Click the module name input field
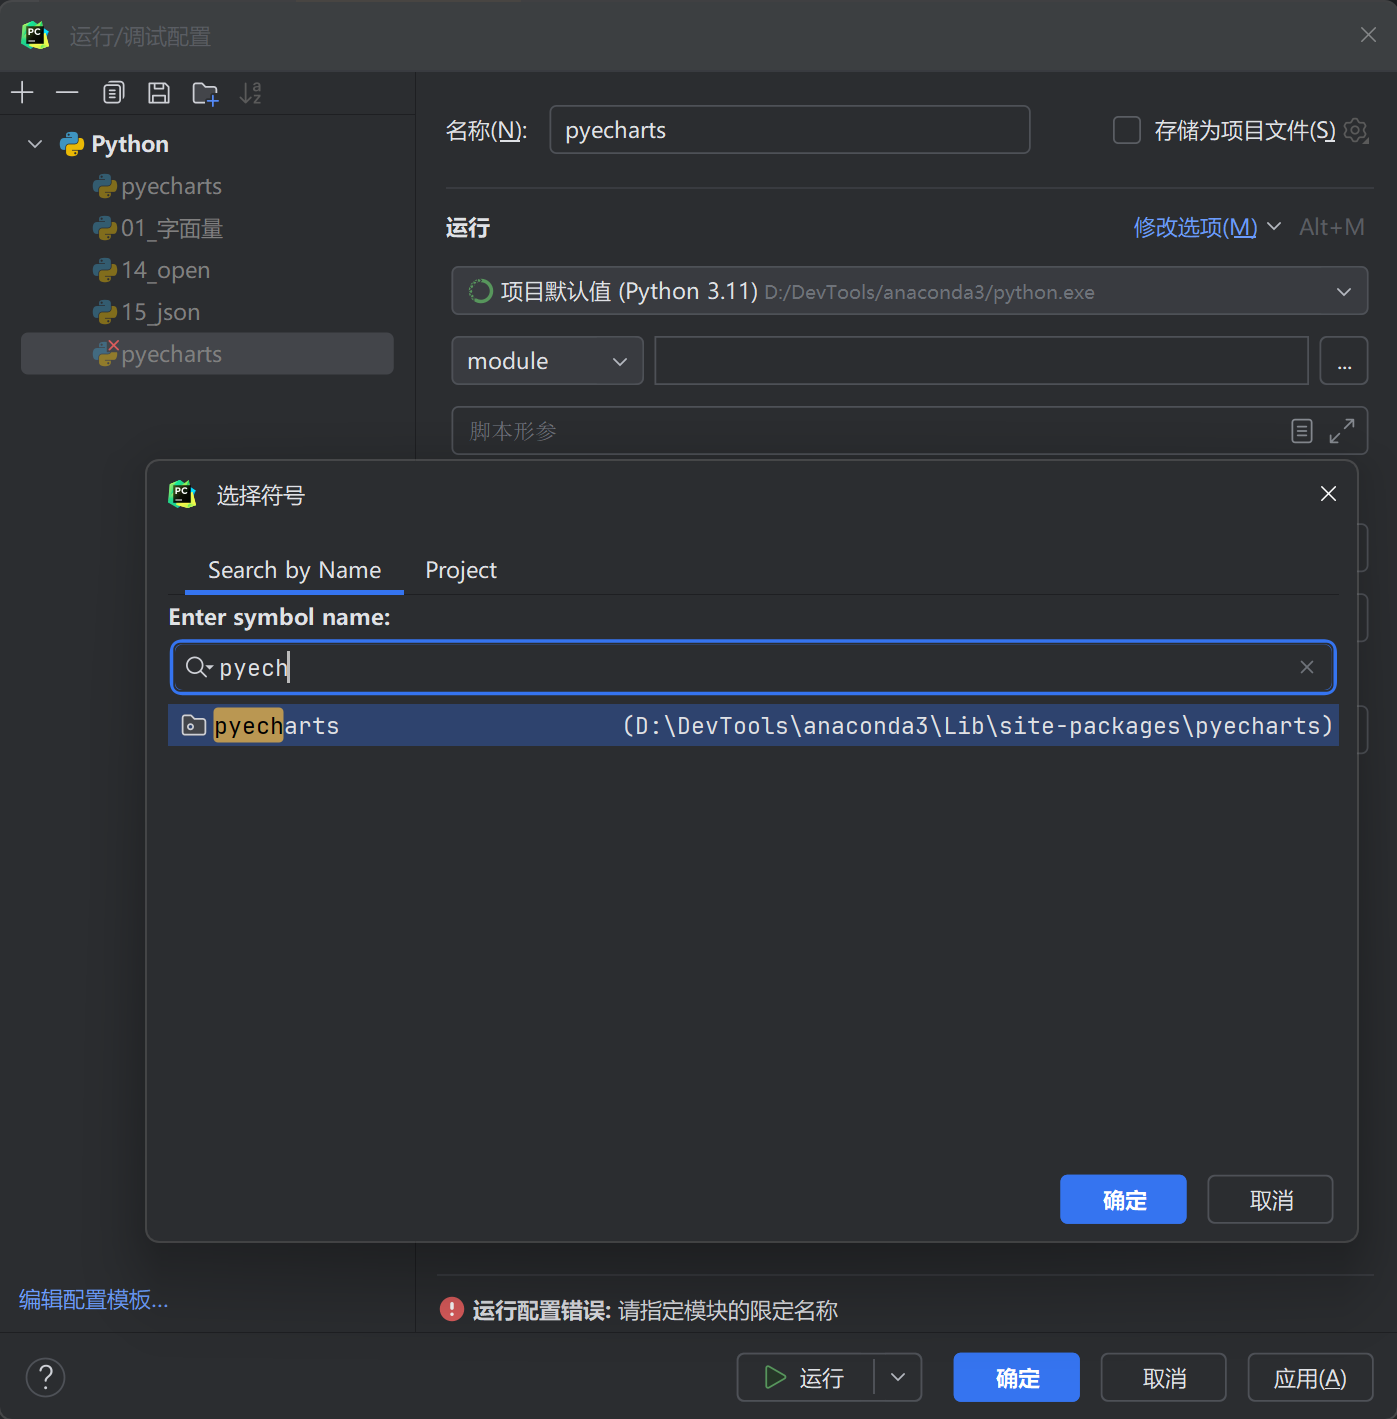The image size is (1397, 1419). pyautogui.click(x=981, y=361)
